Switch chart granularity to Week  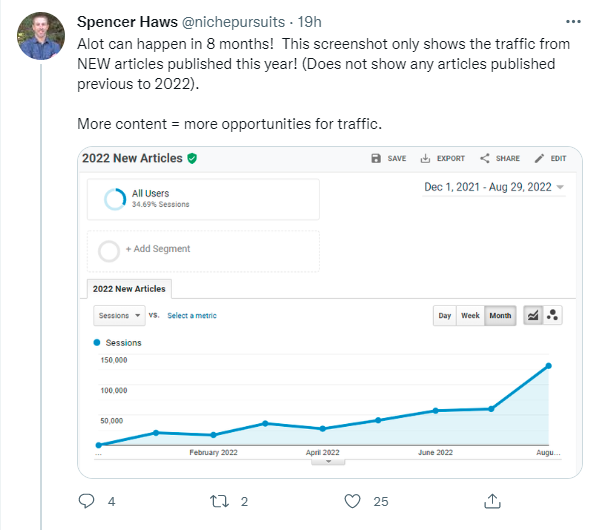(470, 316)
